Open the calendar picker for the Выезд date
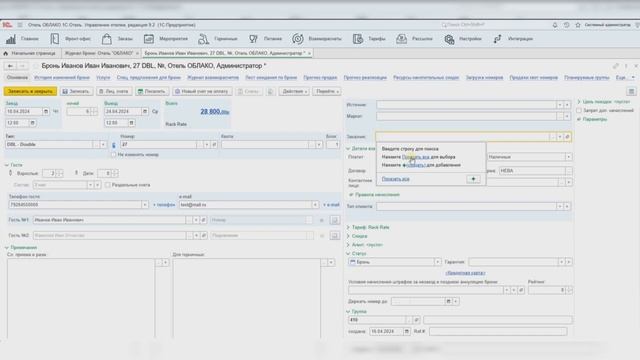 (x=144, y=111)
